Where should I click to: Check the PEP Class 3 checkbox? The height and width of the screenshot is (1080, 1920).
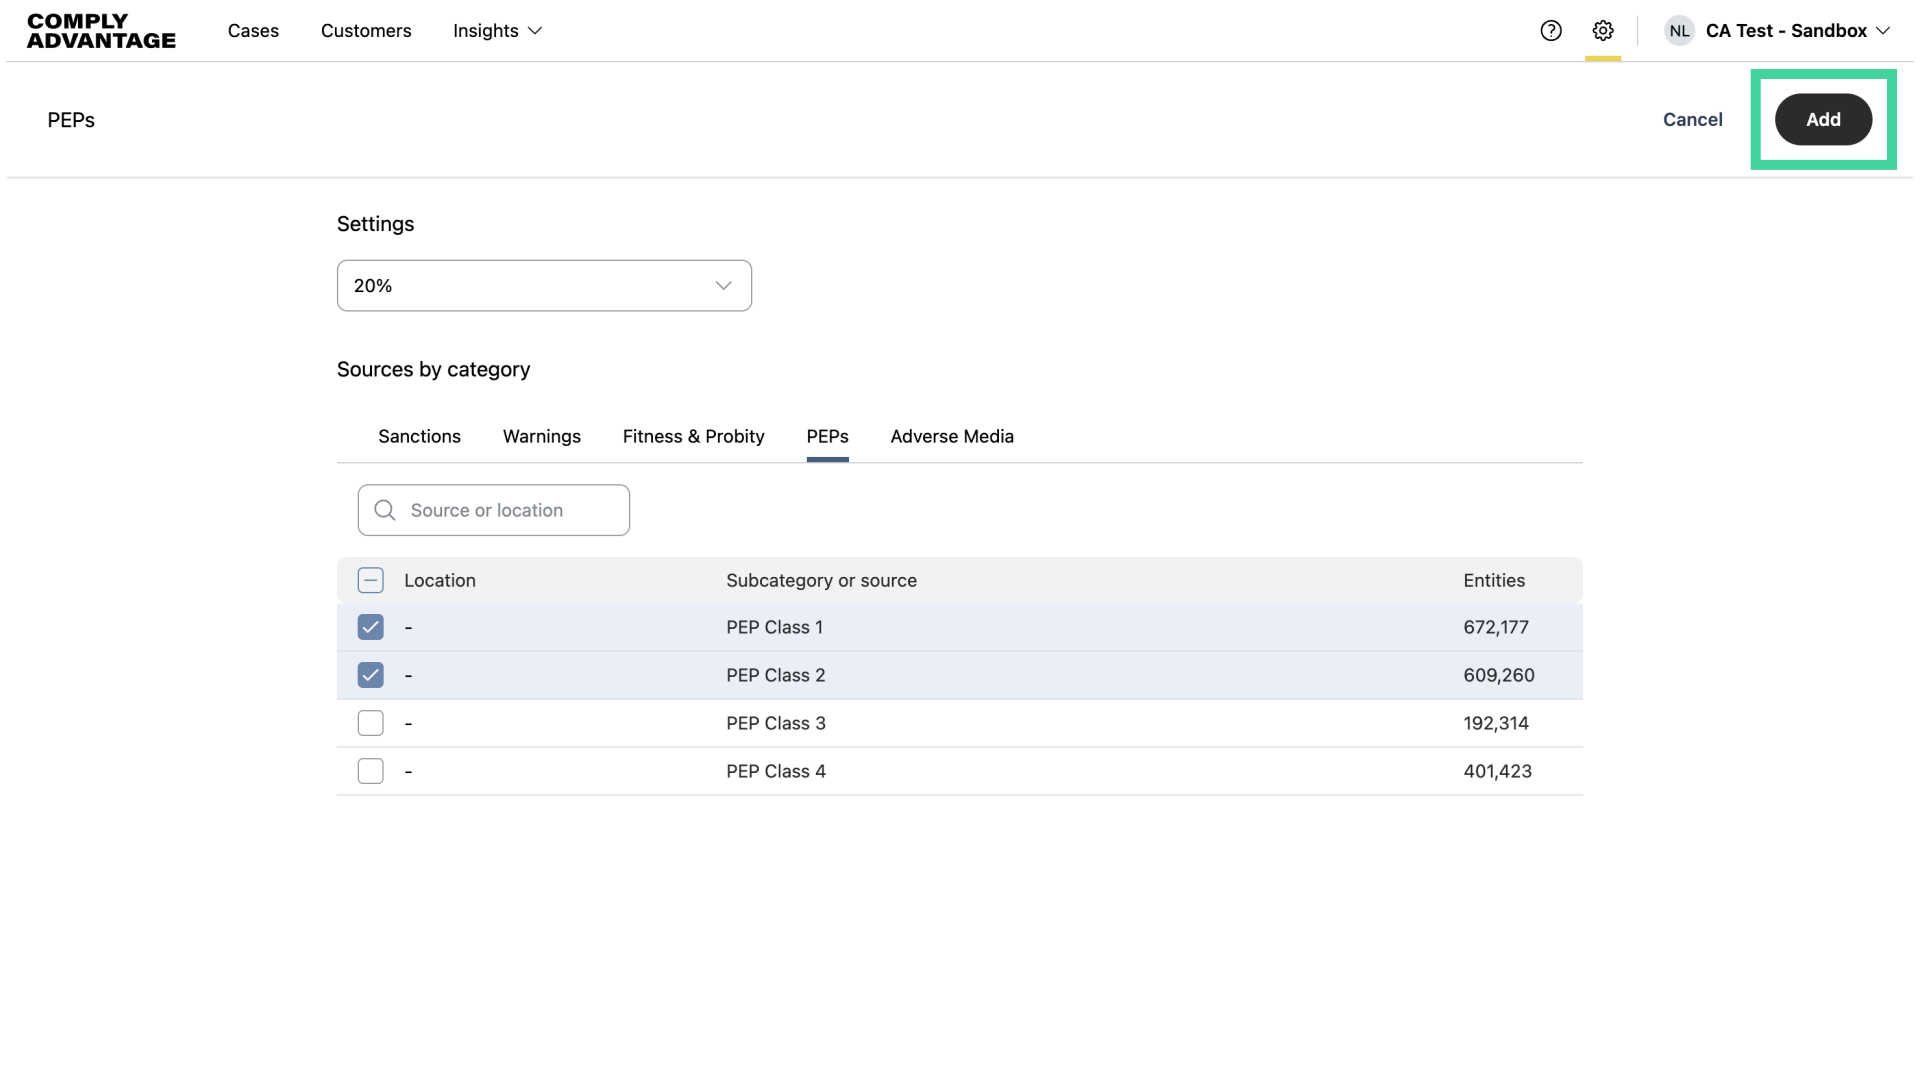point(370,723)
